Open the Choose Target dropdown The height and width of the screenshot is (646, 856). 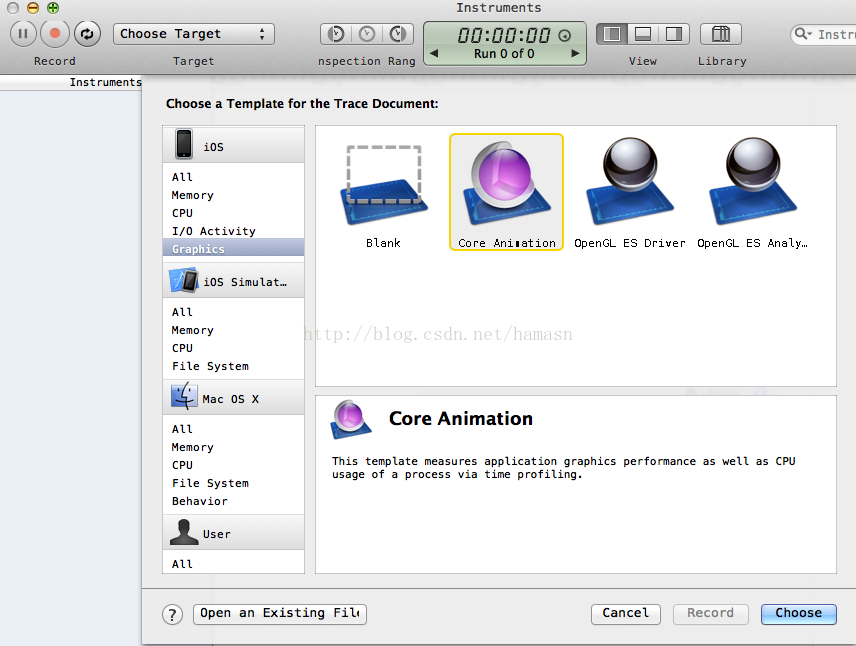(x=194, y=34)
